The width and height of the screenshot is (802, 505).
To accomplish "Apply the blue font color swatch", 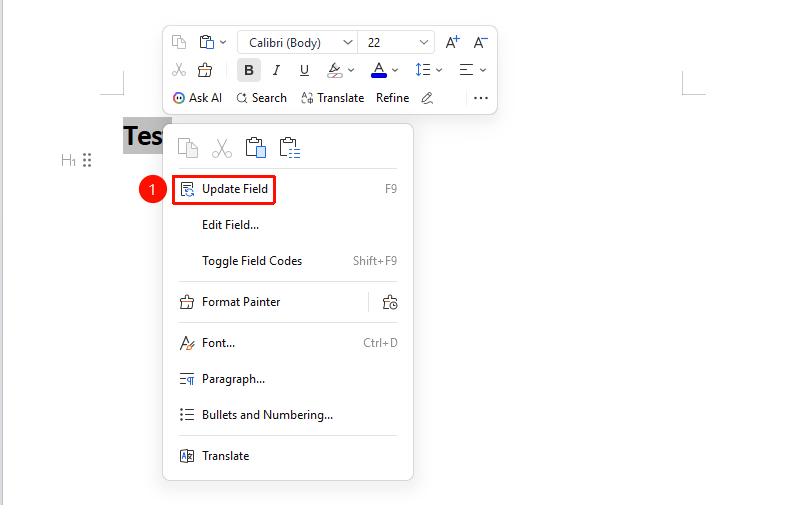I will pyautogui.click(x=378, y=70).
